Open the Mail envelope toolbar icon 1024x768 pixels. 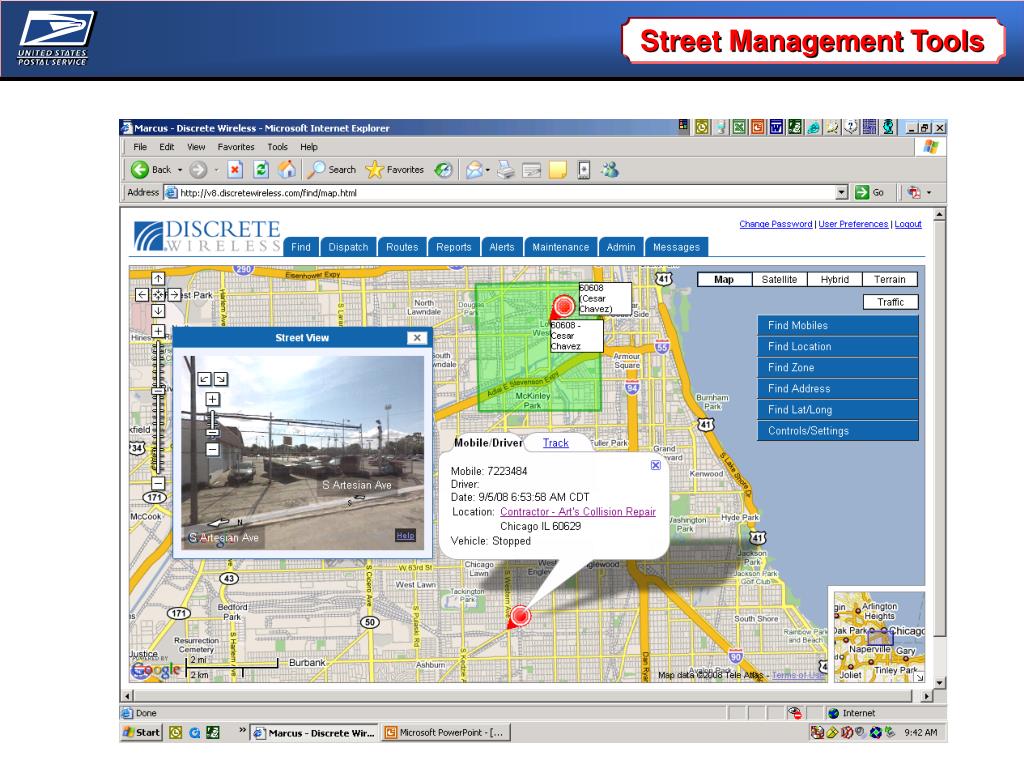(474, 170)
